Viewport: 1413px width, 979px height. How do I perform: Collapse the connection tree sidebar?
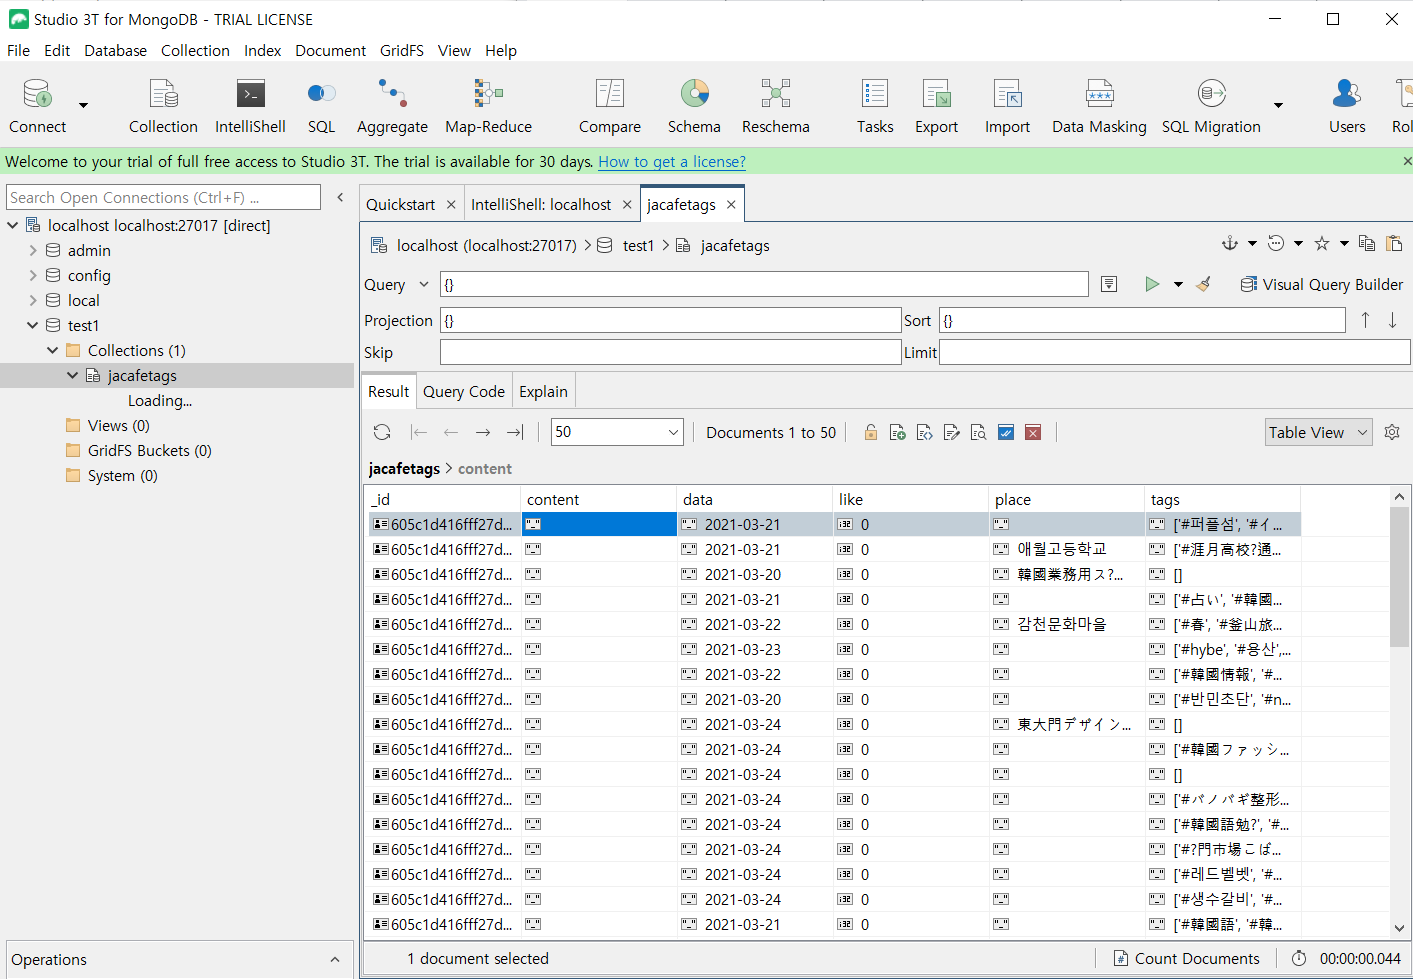(x=340, y=197)
